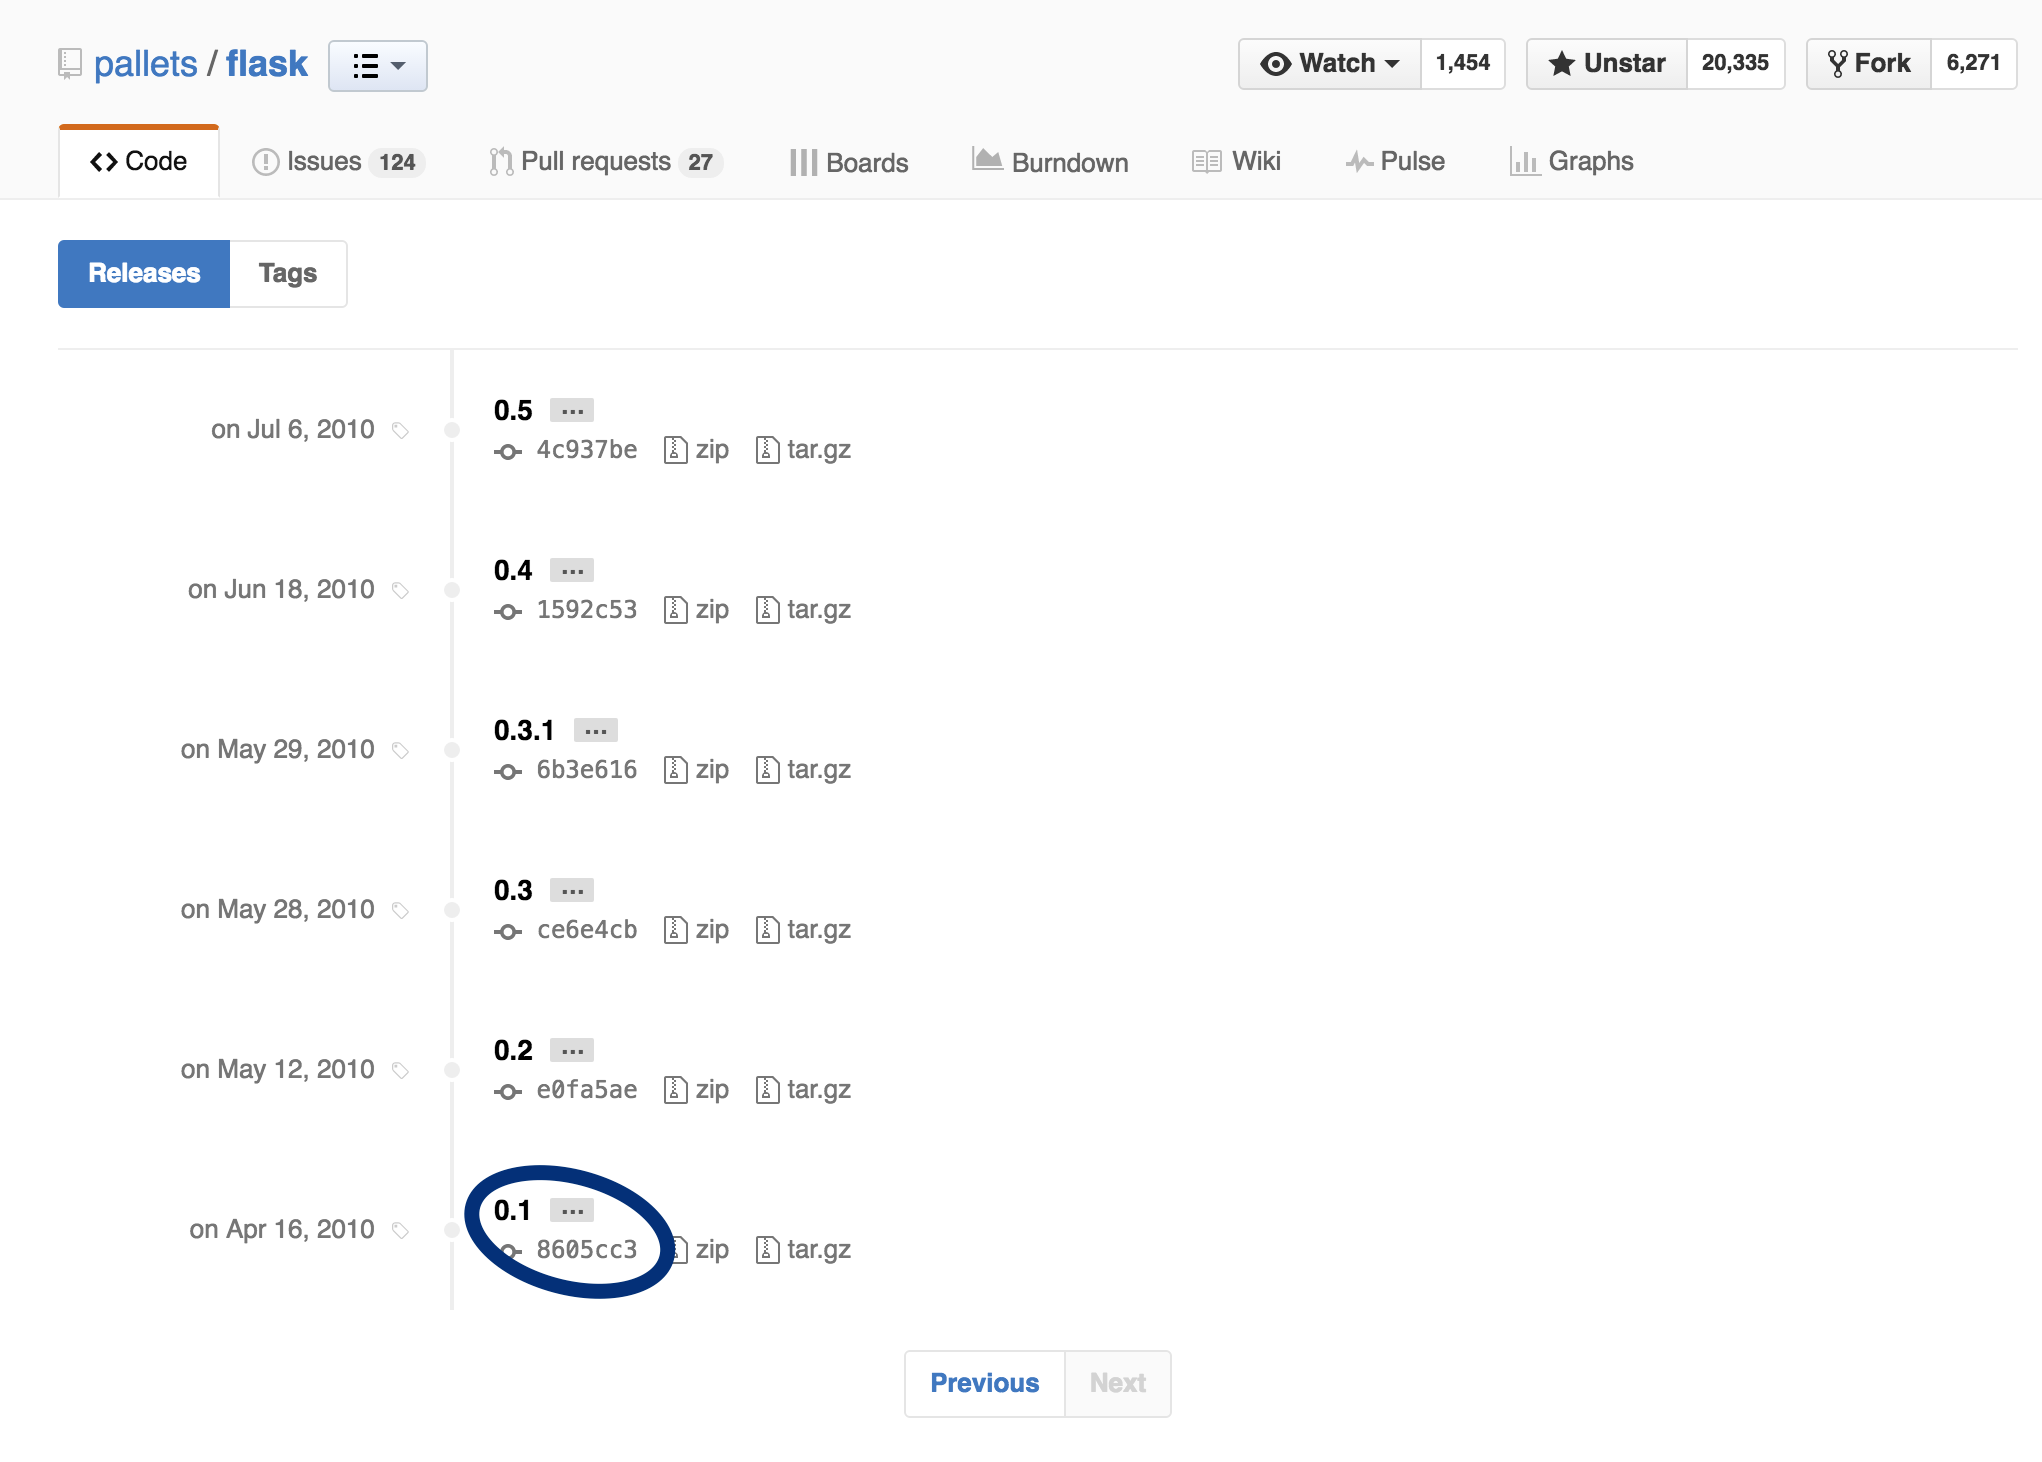Open the Issues tab
Screen dimensions: 2042x1462
point(338,162)
